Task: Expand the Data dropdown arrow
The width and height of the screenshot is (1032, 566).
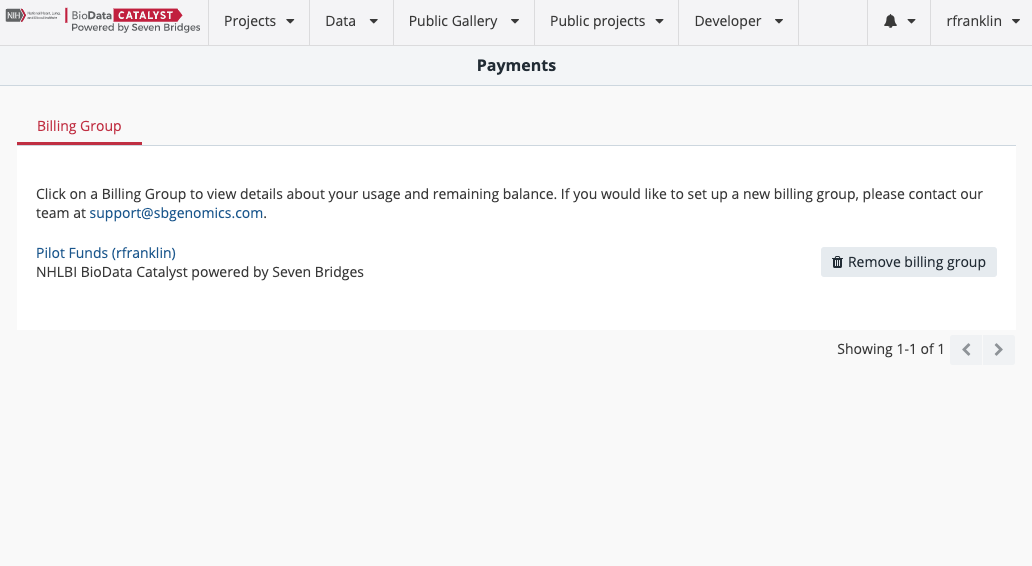Action: pos(373,21)
